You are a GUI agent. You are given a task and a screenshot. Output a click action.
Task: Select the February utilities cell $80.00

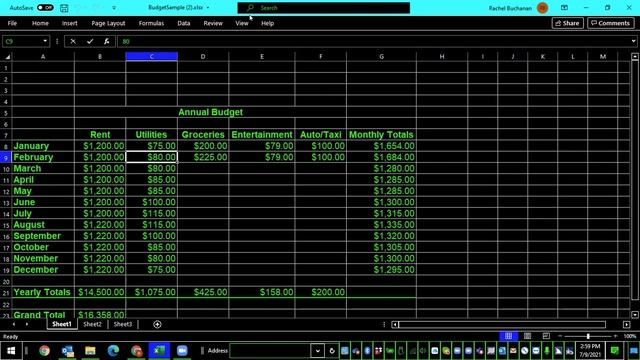coord(151,157)
